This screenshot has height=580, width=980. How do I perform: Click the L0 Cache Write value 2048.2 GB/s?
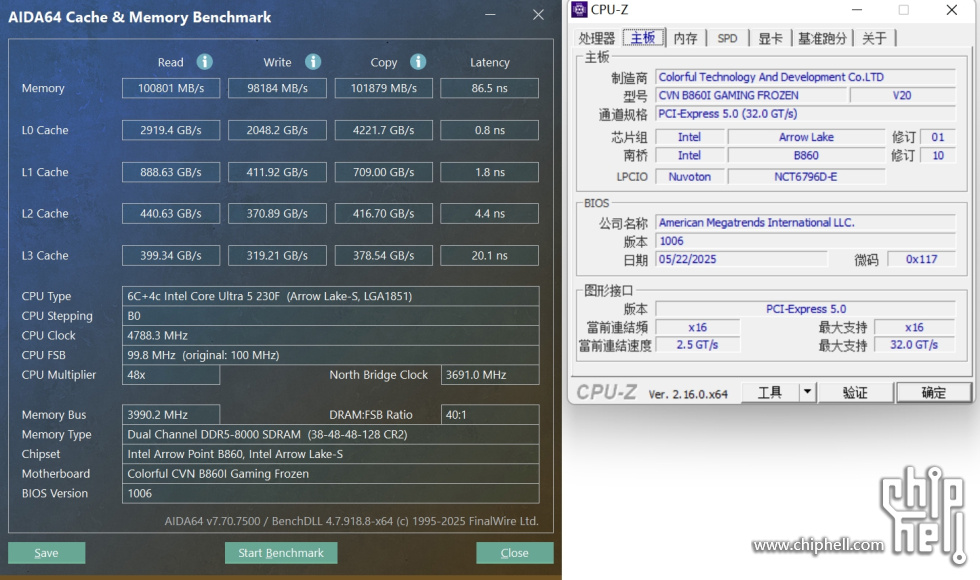277,130
